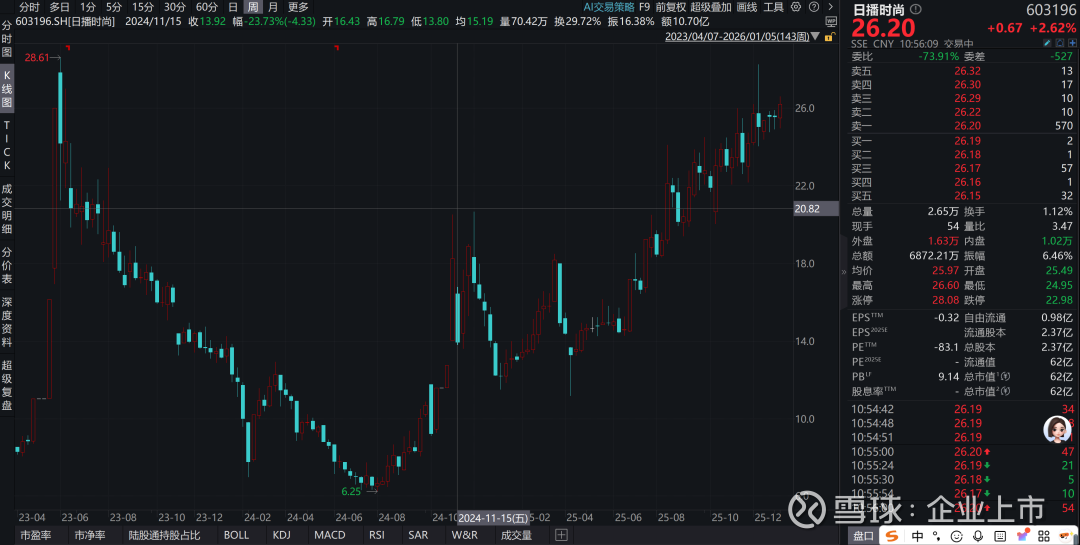Open the emoji smiley icon
Image resolution: width=1080 pixels, height=545 pixels.
(x=957, y=535)
